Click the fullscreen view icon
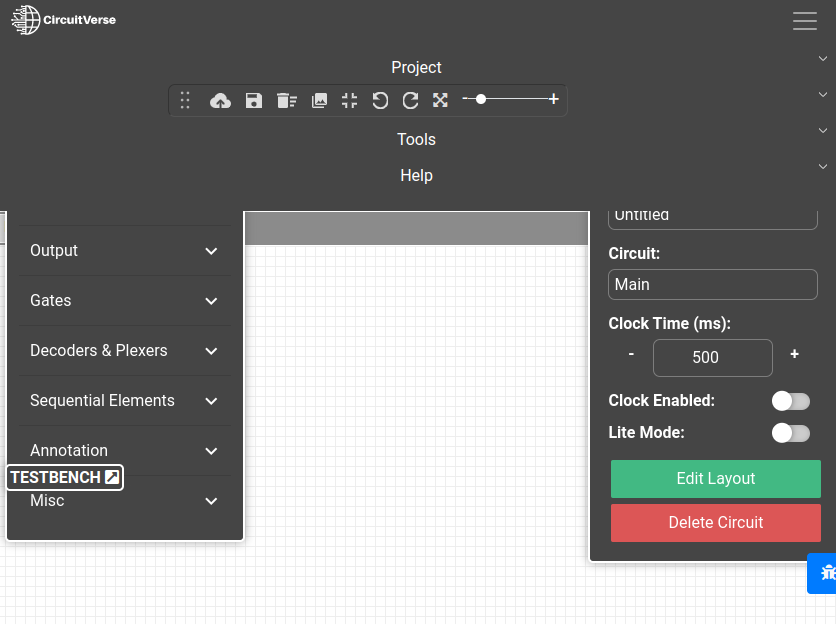 tap(440, 100)
